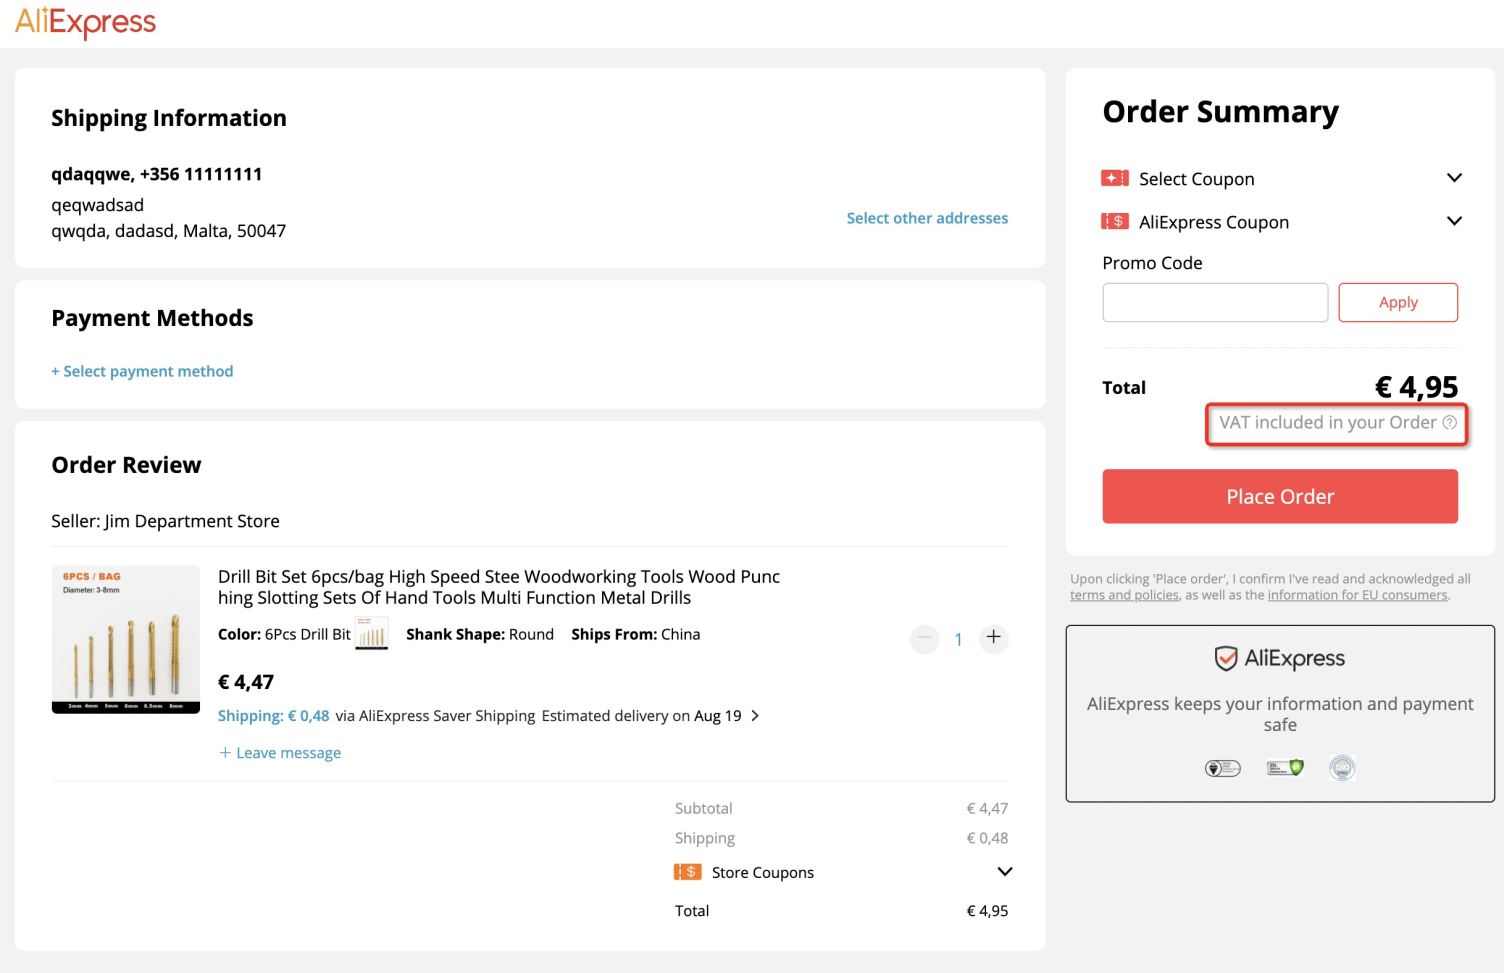Add a payment method via Select payment method

coord(142,371)
